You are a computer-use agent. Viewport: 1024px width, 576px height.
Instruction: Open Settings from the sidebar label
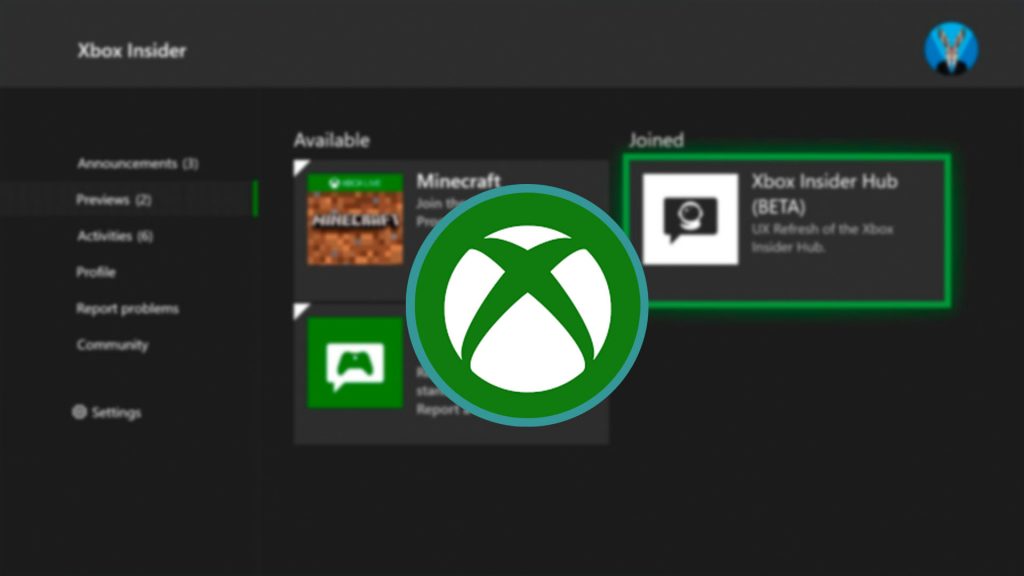point(116,412)
